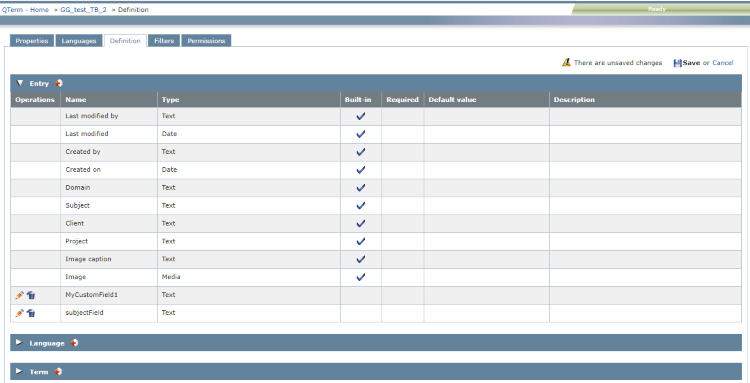Go to QTerm - Home breadcrumb

point(25,10)
